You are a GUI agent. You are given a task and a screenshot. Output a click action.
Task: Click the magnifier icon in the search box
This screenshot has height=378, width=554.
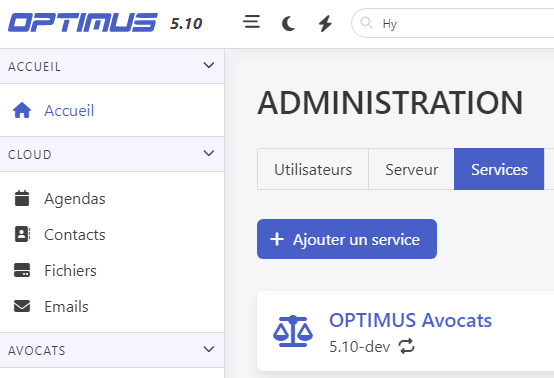(x=366, y=23)
